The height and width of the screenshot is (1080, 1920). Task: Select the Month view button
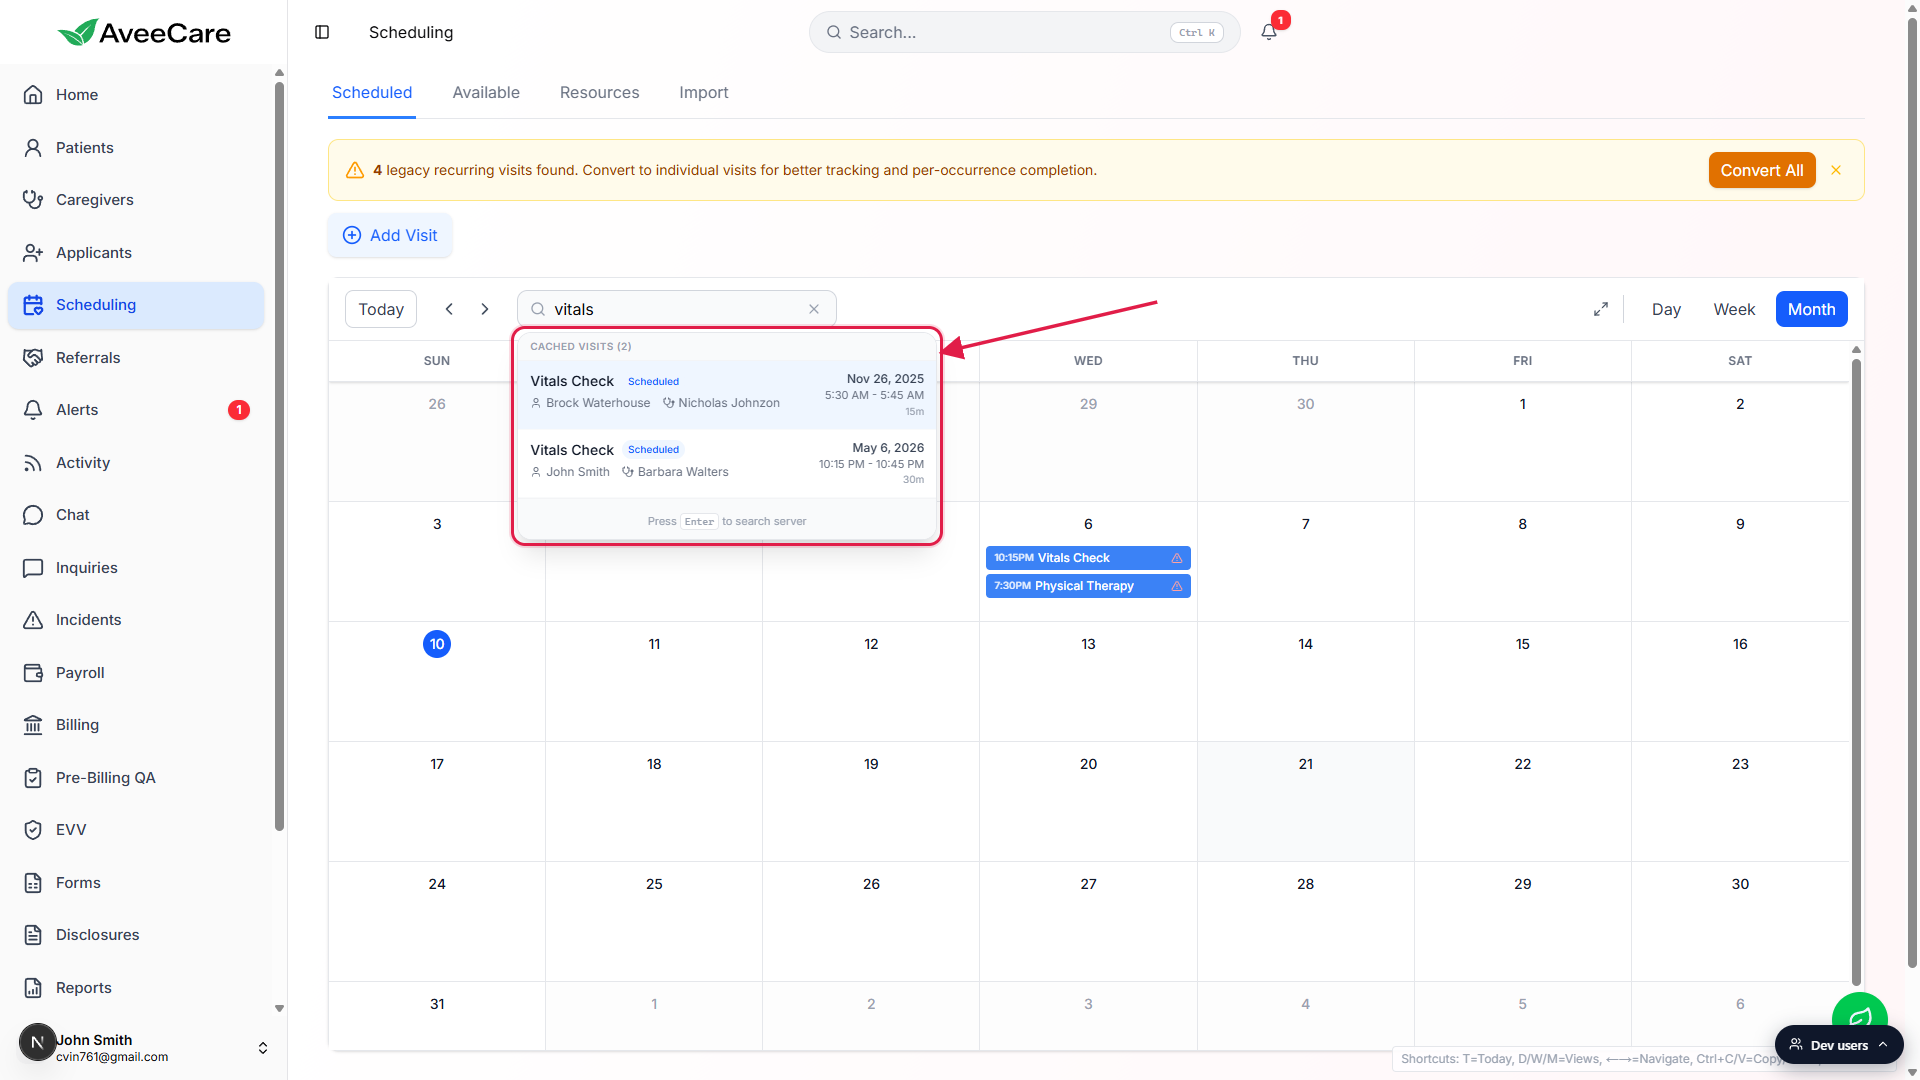coord(1811,309)
